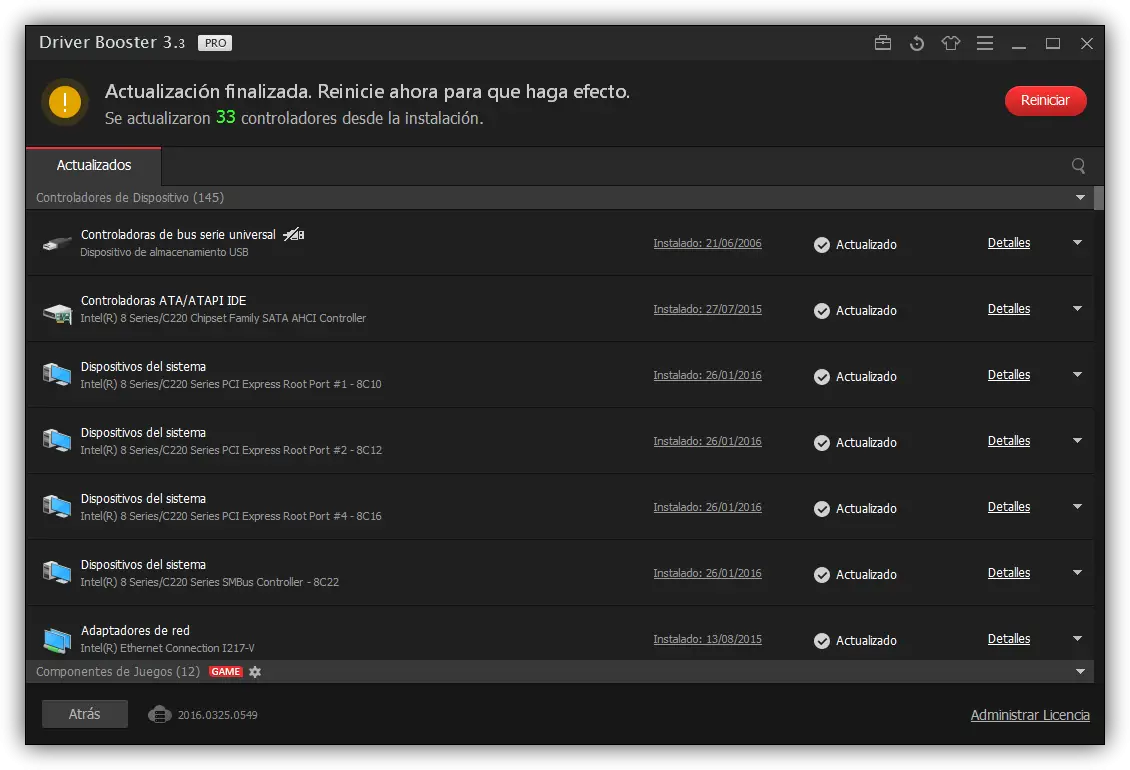Open Detalles for Ethernet Connection I217-V
This screenshot has height=770, width=1130.
[x=1009, y=639]
